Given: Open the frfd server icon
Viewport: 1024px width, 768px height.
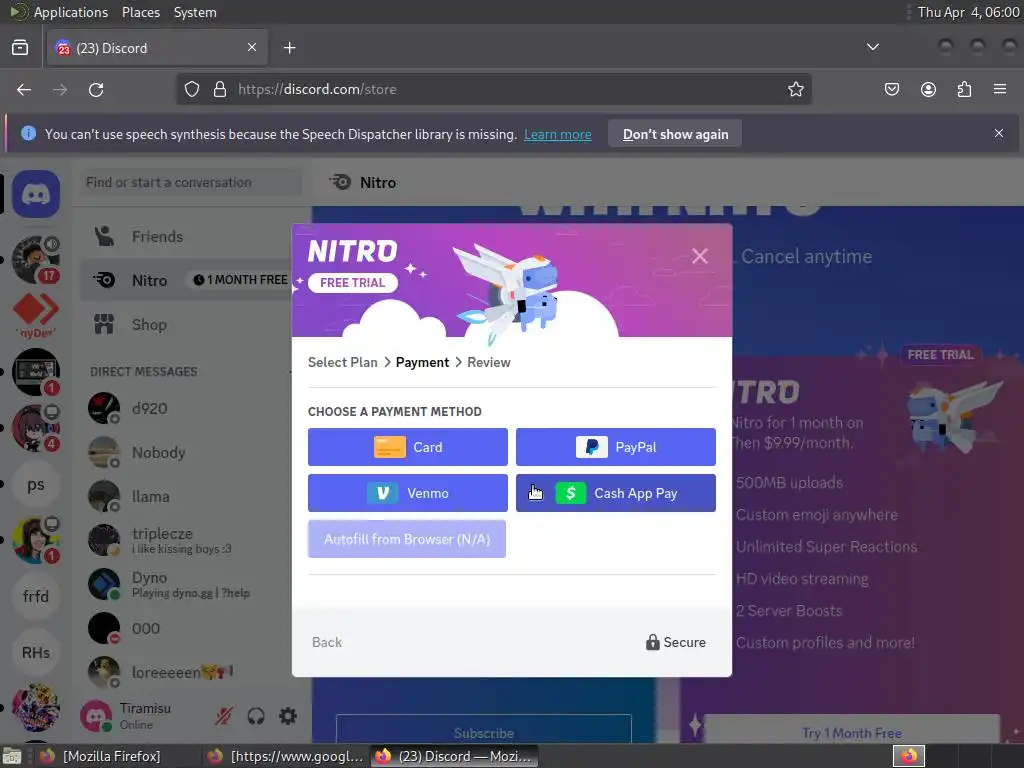Looking at the screenshot, I should (x=36, y=596).
